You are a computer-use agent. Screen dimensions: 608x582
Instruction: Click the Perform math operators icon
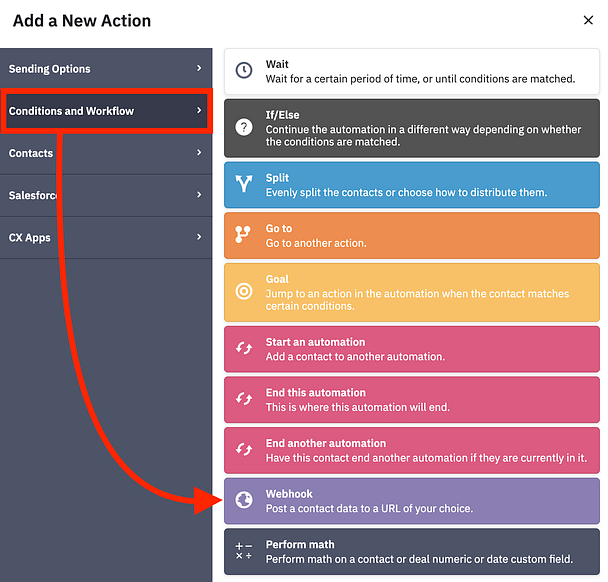[244, 551]
